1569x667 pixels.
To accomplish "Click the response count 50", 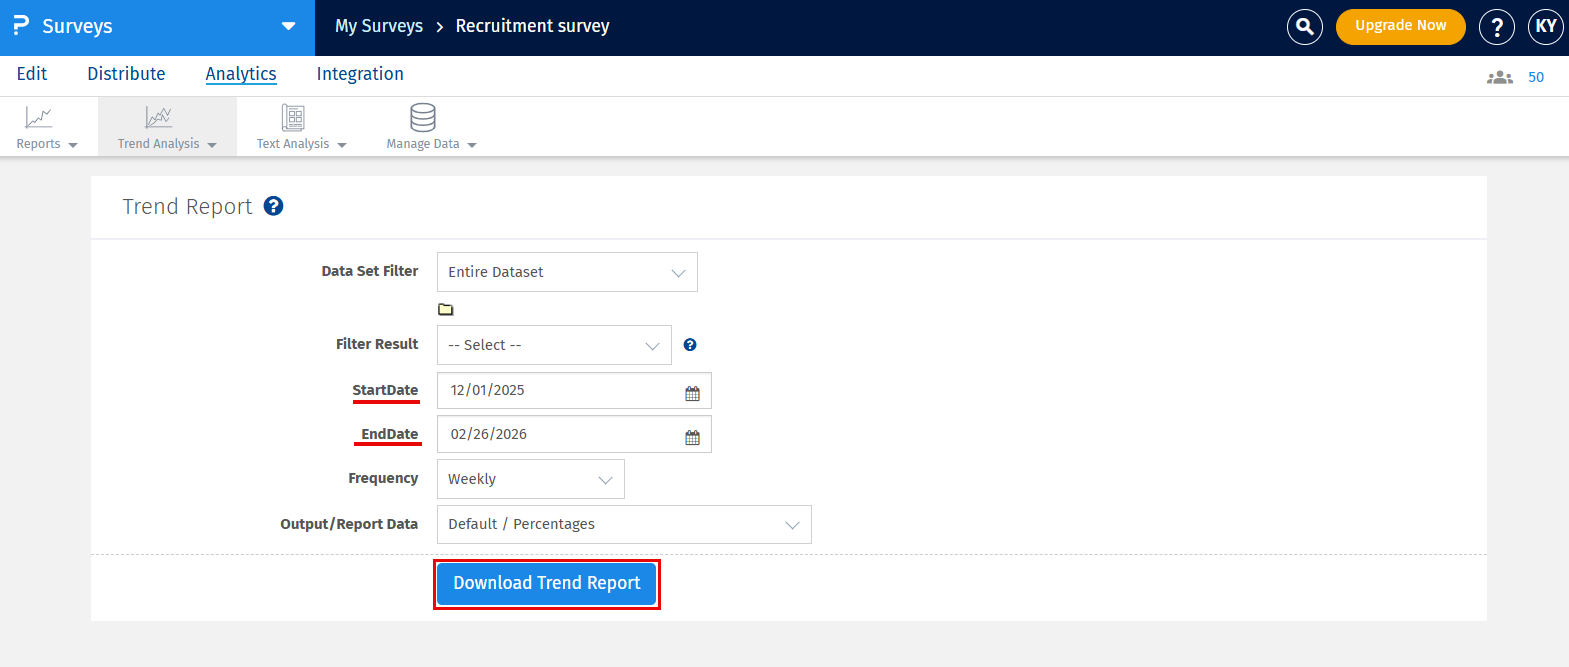I will point(1536,77).
